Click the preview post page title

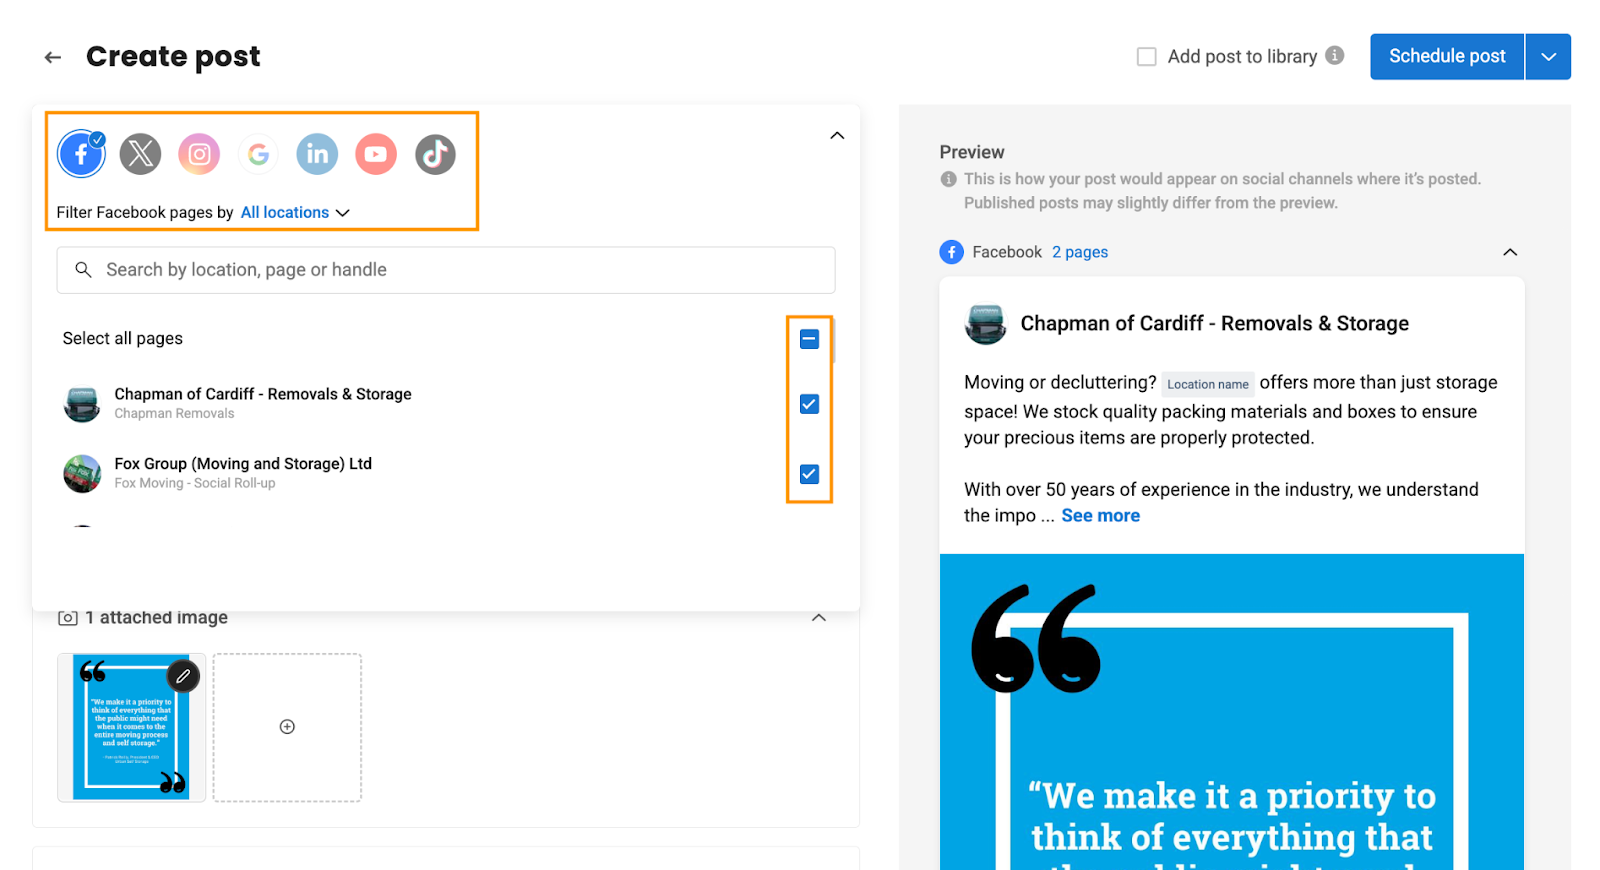click(1214, 324)
